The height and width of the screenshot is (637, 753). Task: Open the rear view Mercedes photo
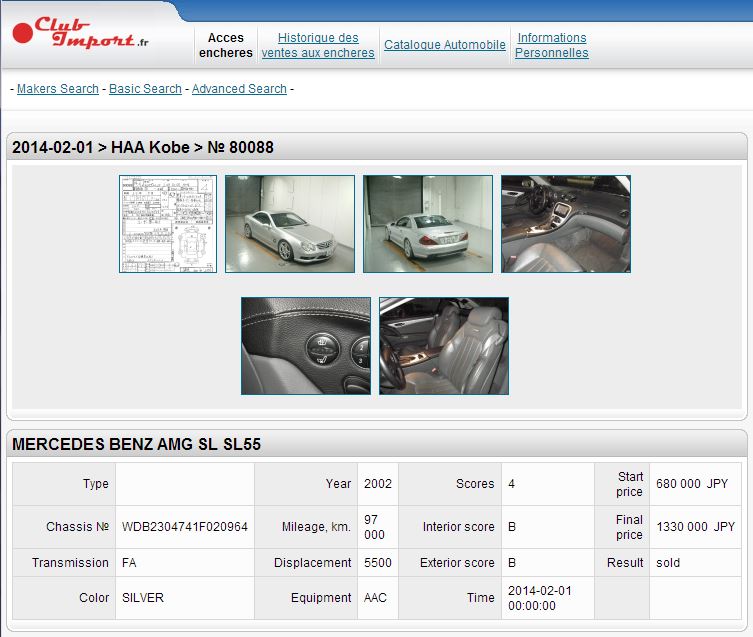tap(428, 224)
